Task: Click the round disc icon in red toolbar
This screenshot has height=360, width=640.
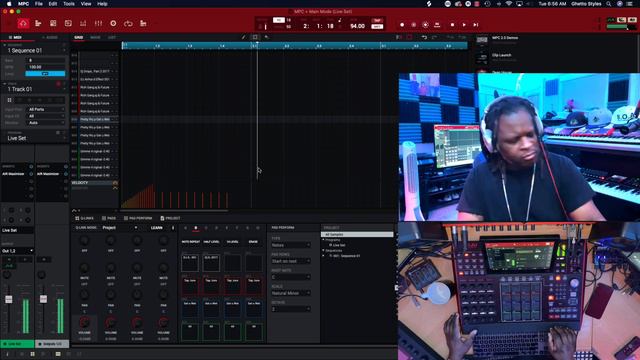Action: [x=113, y=24]
